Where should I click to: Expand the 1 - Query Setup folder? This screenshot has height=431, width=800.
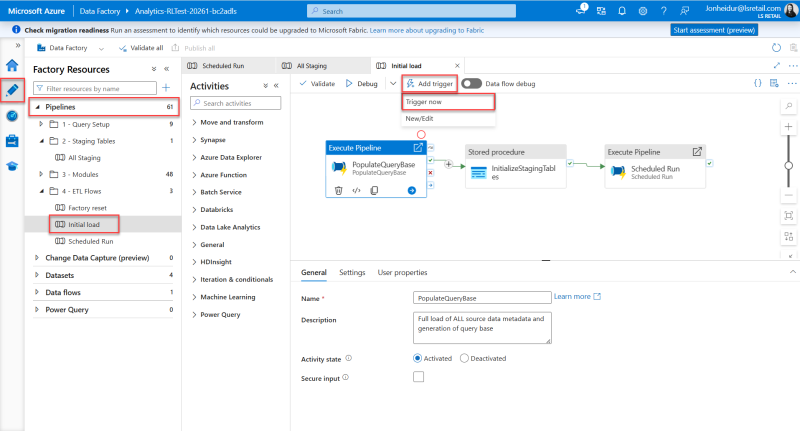[41, 124]
